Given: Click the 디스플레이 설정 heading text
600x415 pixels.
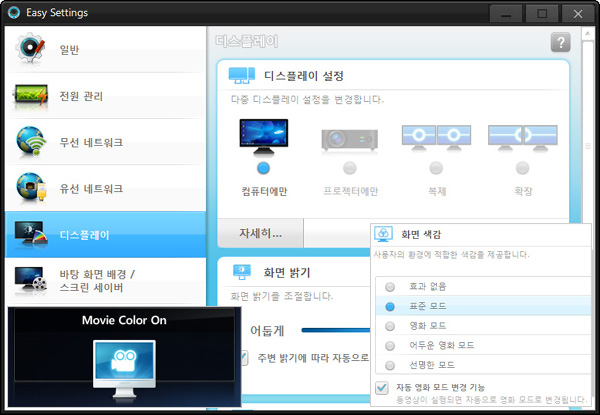Looking at the screenshot, I should click(x=304, y=76).
